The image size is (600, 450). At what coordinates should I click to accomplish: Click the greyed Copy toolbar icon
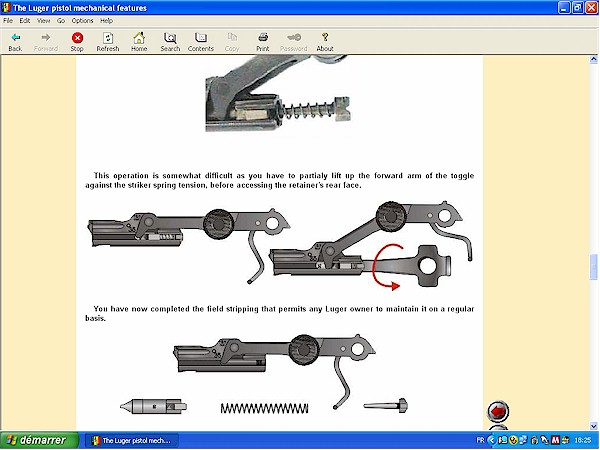232,37
